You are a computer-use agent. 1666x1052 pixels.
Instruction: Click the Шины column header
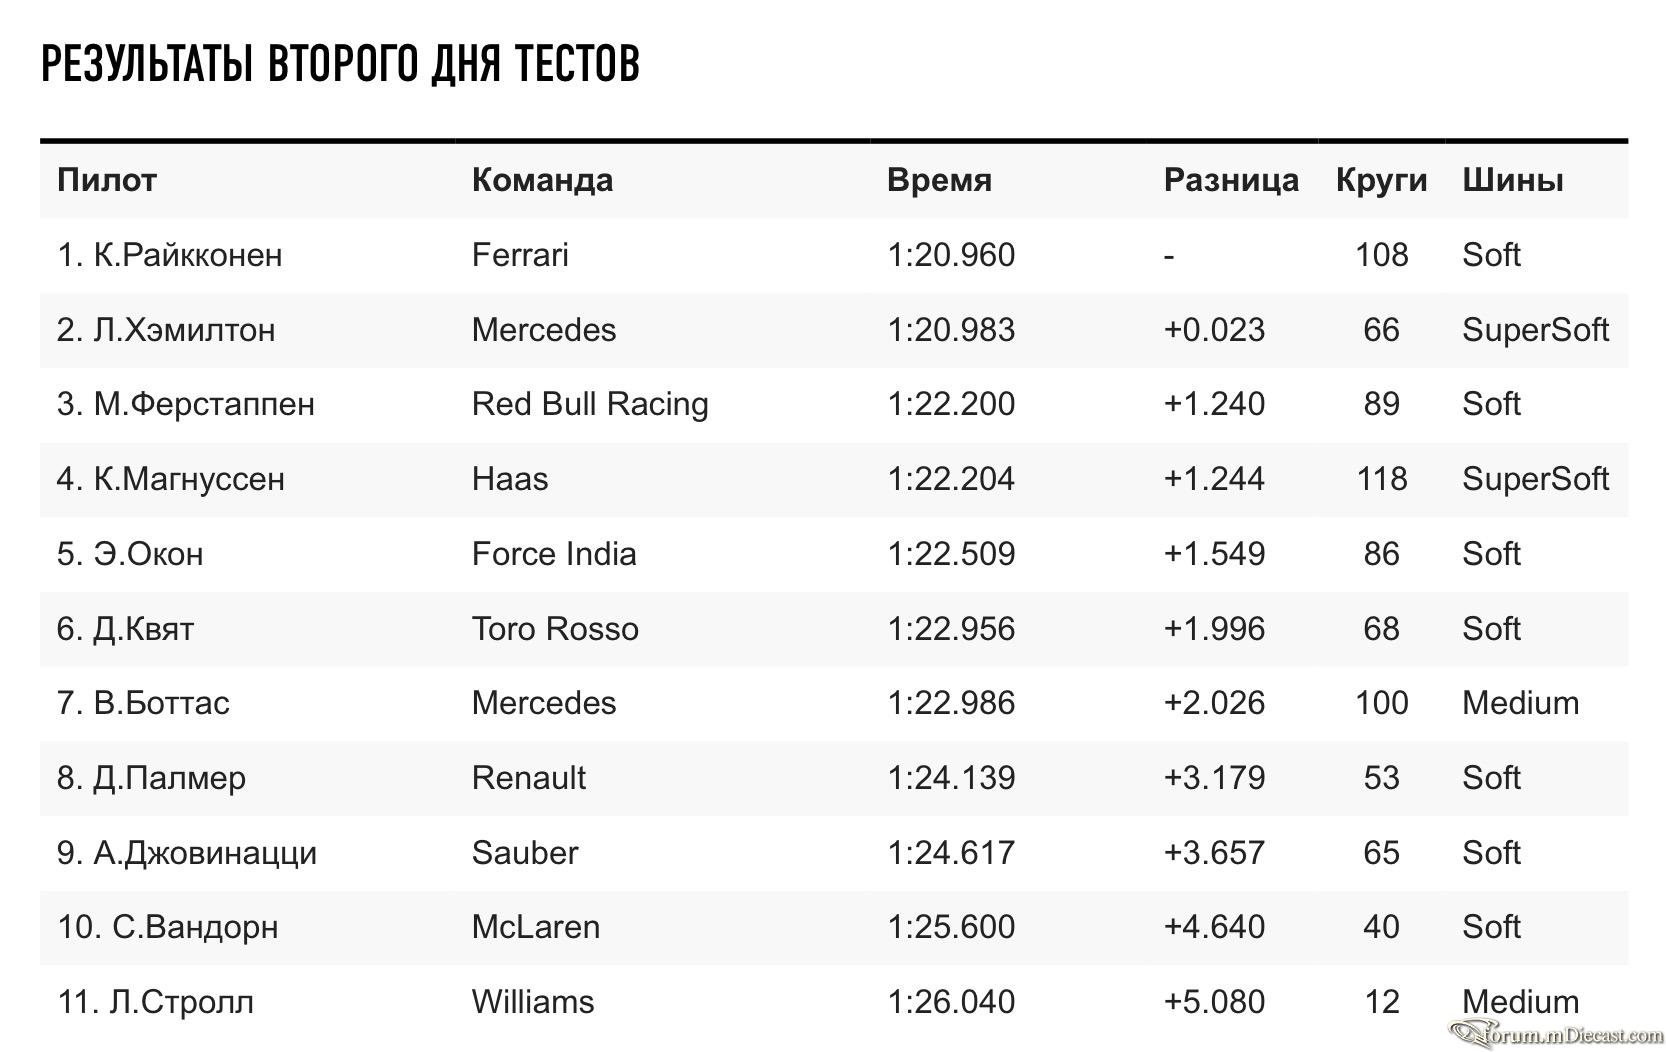click(x=1512, y=180)
